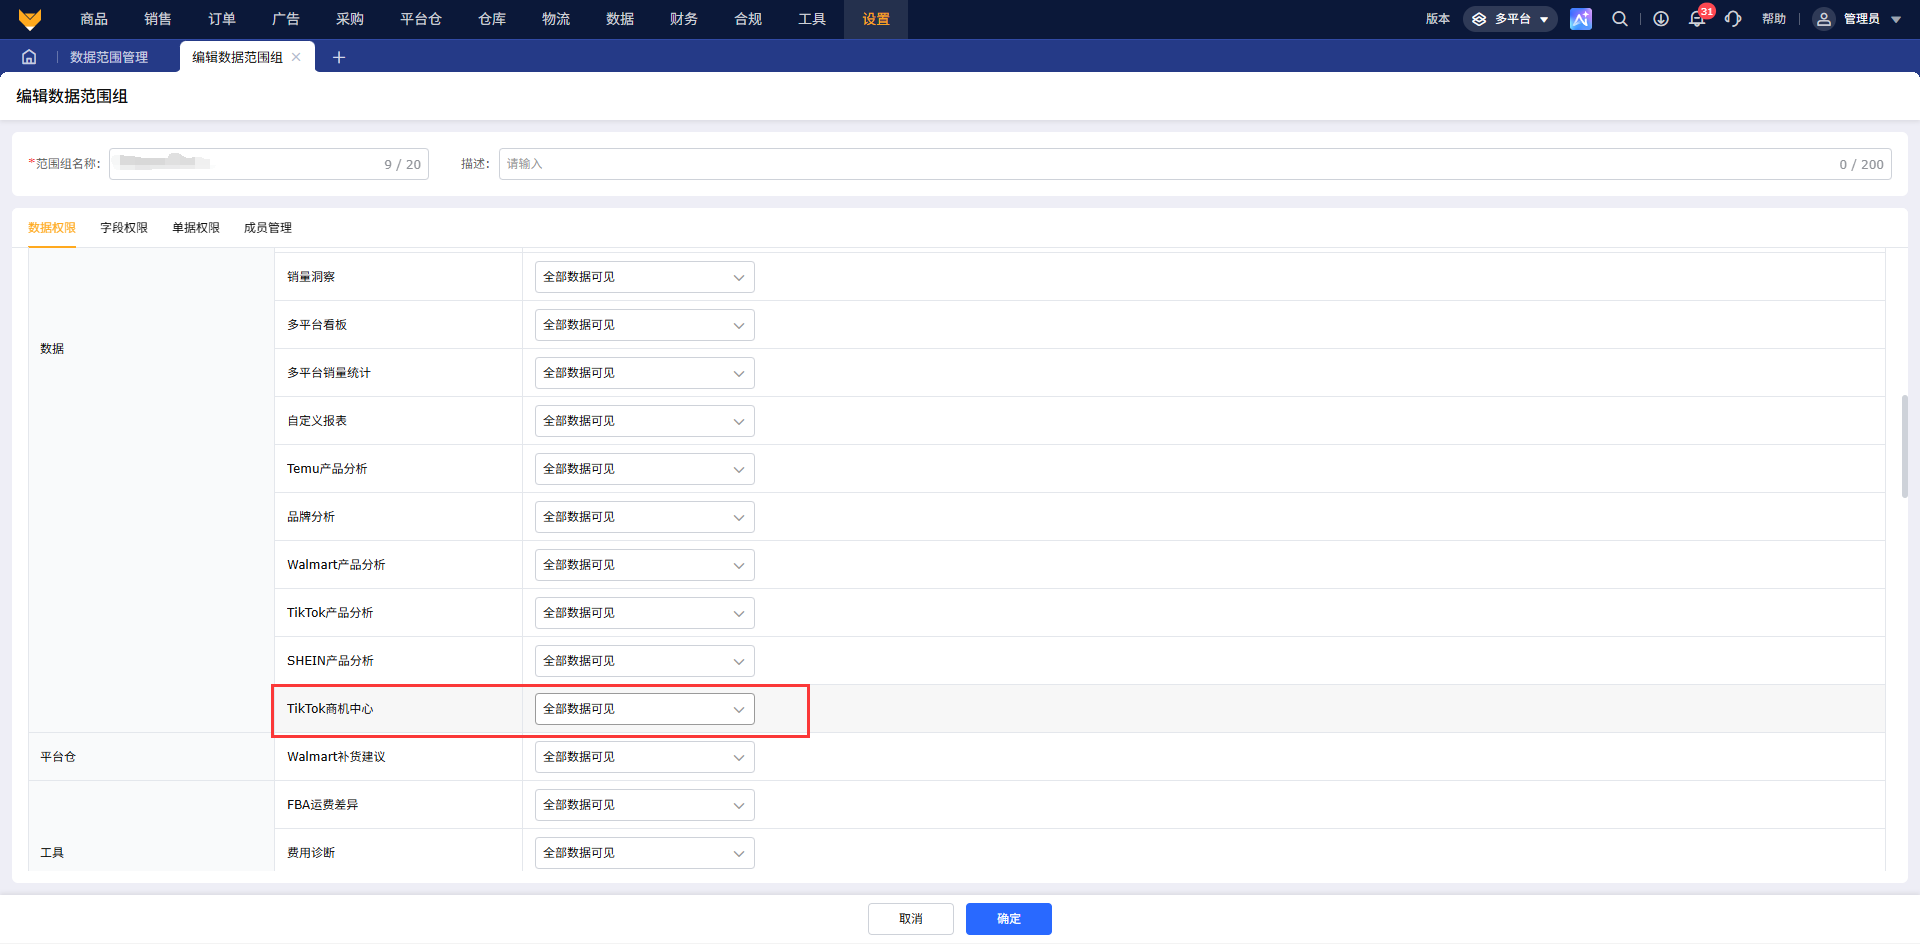Screen dimensions: 1920x944
Task: Open notifications bell with 31 badge
Action: coord(1699,17)
